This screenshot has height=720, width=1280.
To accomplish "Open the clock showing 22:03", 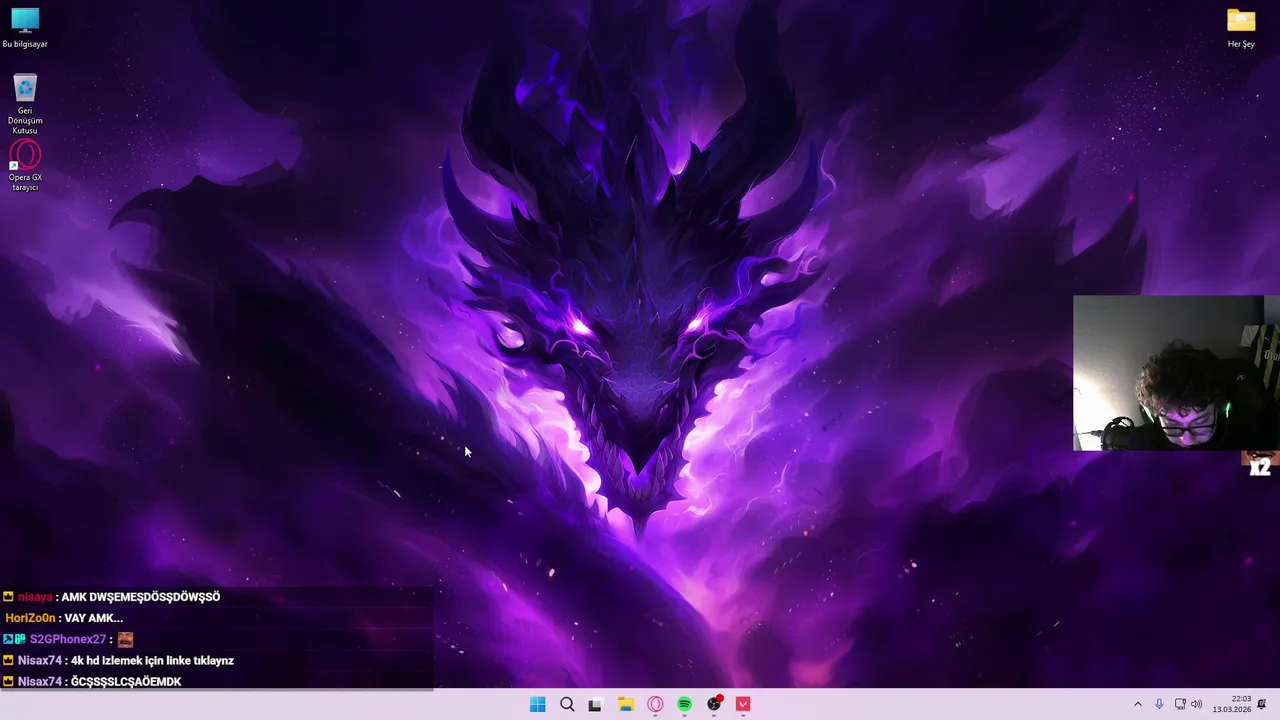I will pos(1232,704).
